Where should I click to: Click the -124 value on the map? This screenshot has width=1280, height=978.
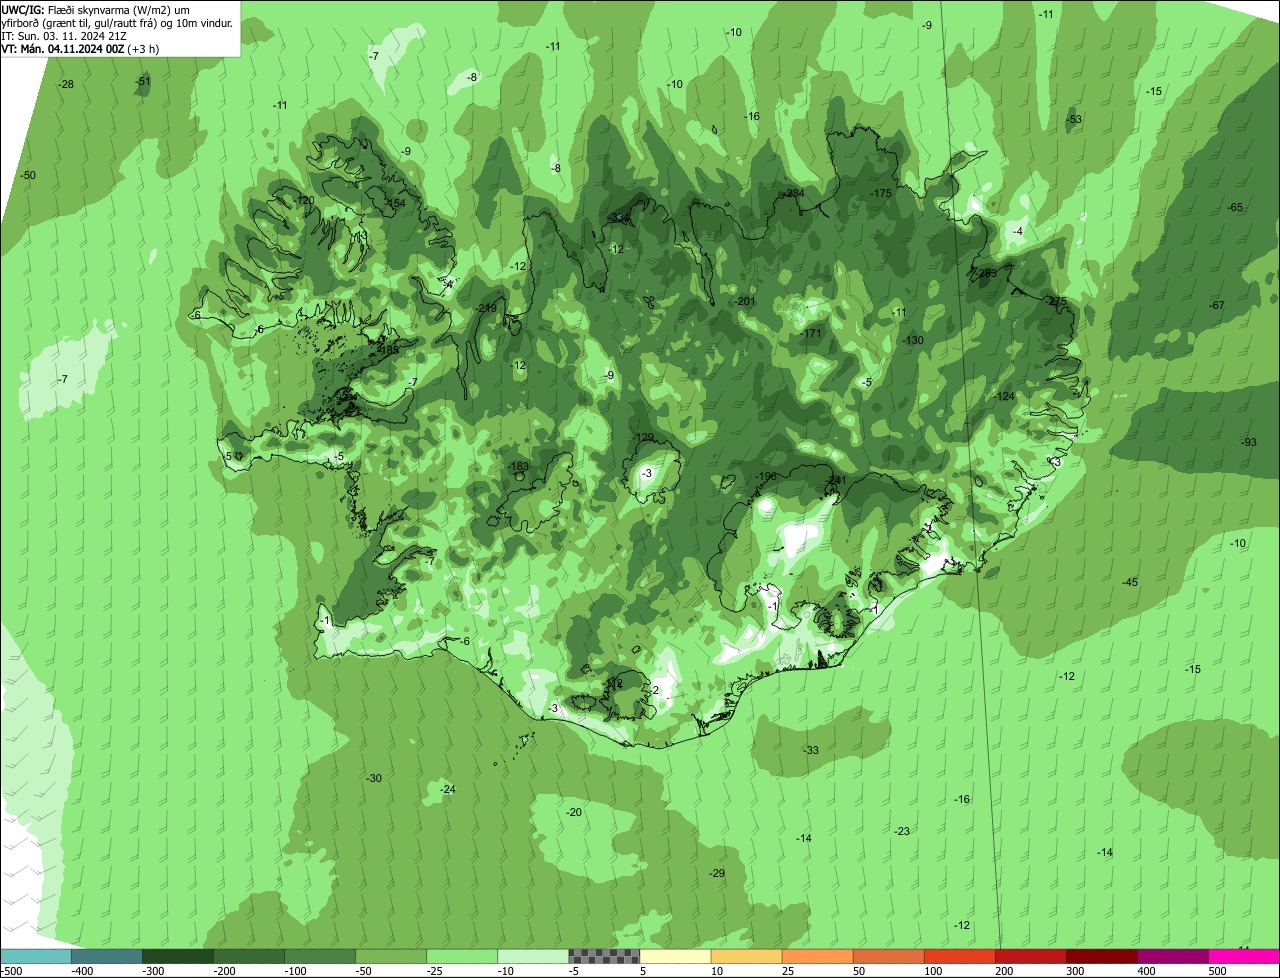pyautogui.click(x=1005, y=397)
